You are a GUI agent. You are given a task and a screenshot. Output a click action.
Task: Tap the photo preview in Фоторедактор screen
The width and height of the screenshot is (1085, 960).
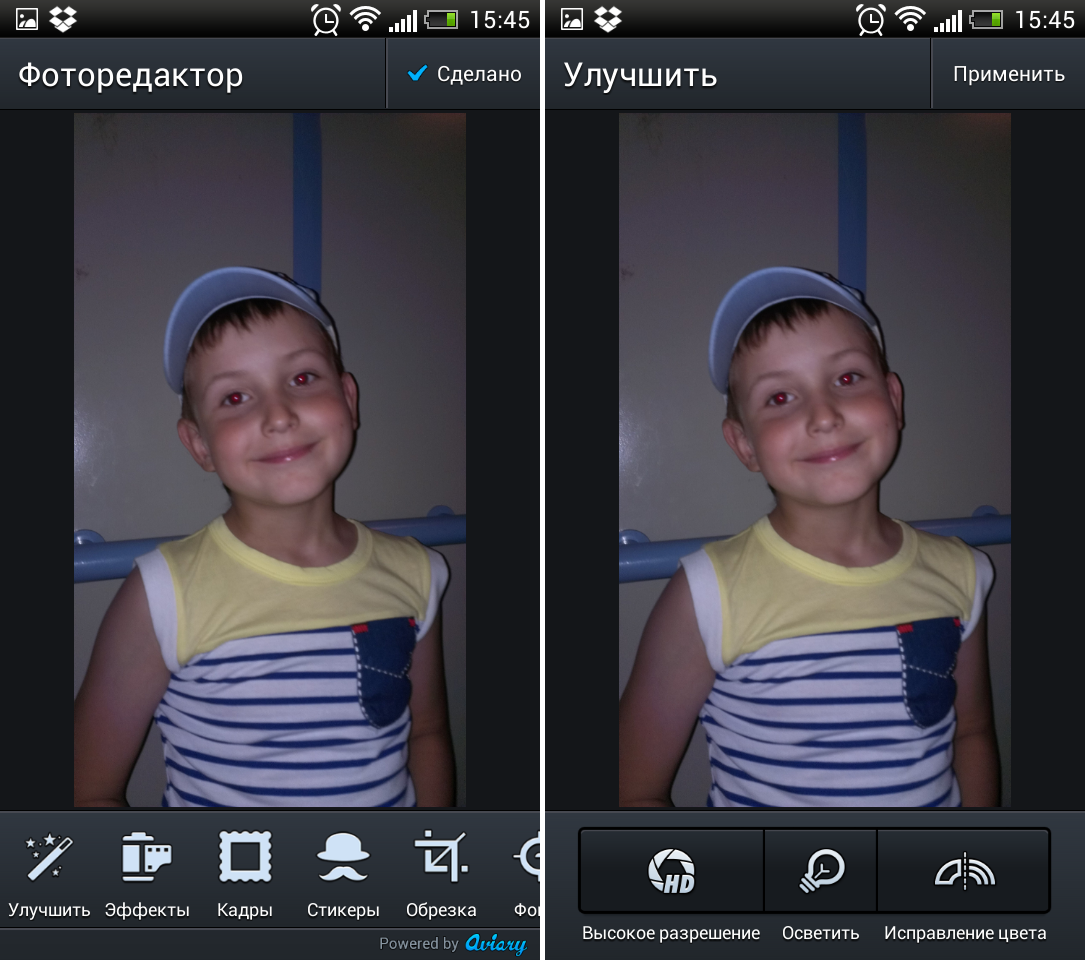point(270,460)
